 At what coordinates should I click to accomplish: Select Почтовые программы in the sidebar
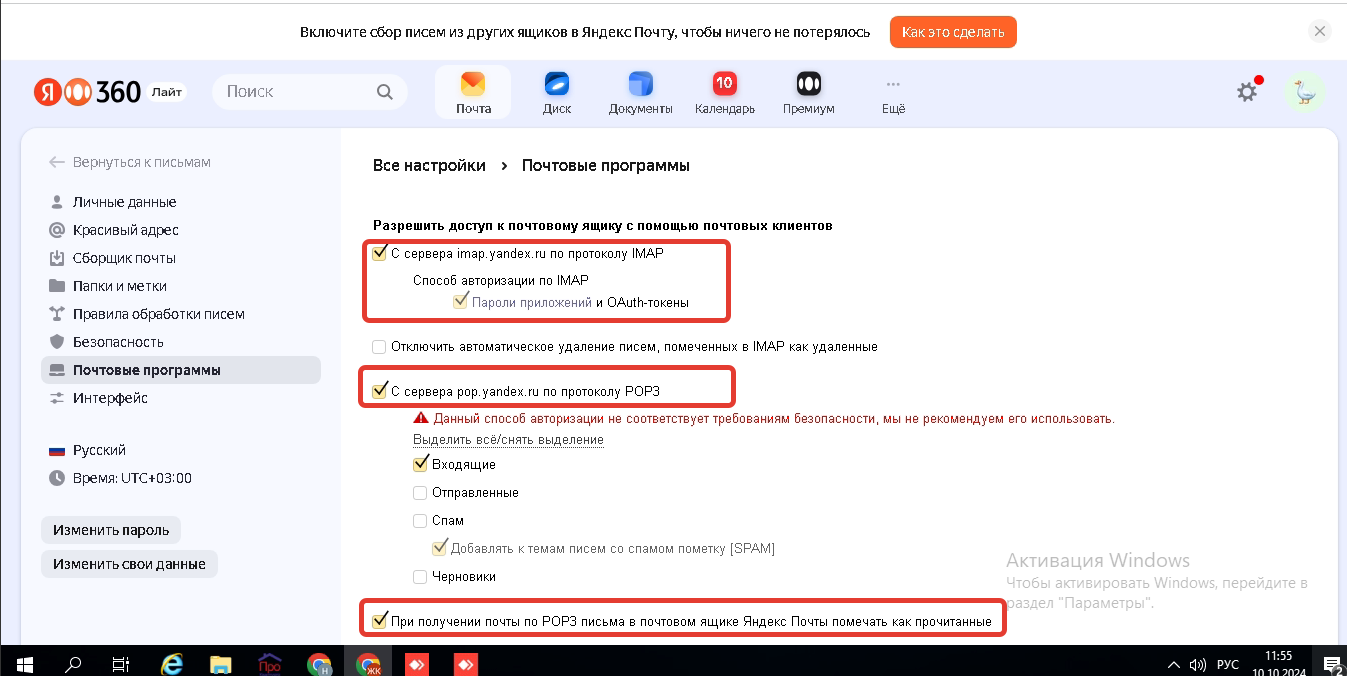pyautogui.click(x=180, y=370)
